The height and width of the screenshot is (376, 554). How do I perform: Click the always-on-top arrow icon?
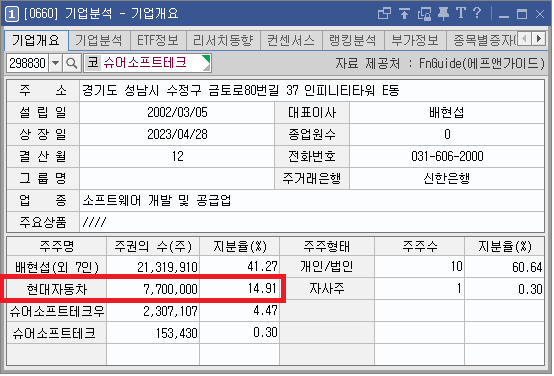(404, 13)
